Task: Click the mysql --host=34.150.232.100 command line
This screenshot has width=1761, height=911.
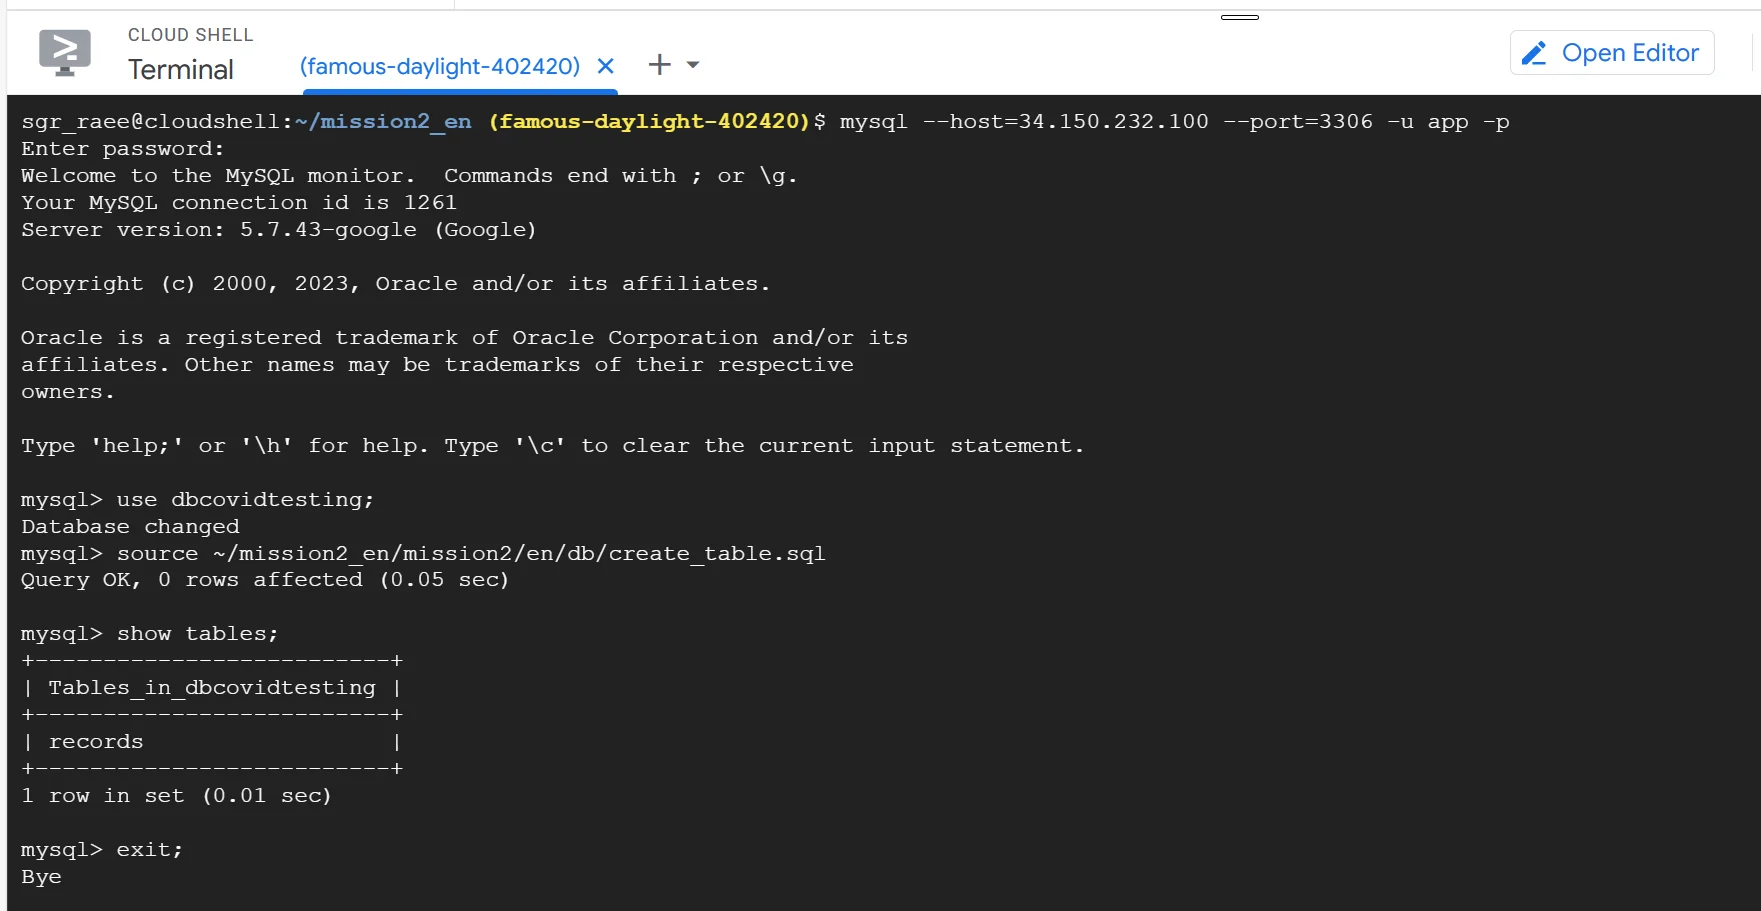Action: pos(1174,121)
